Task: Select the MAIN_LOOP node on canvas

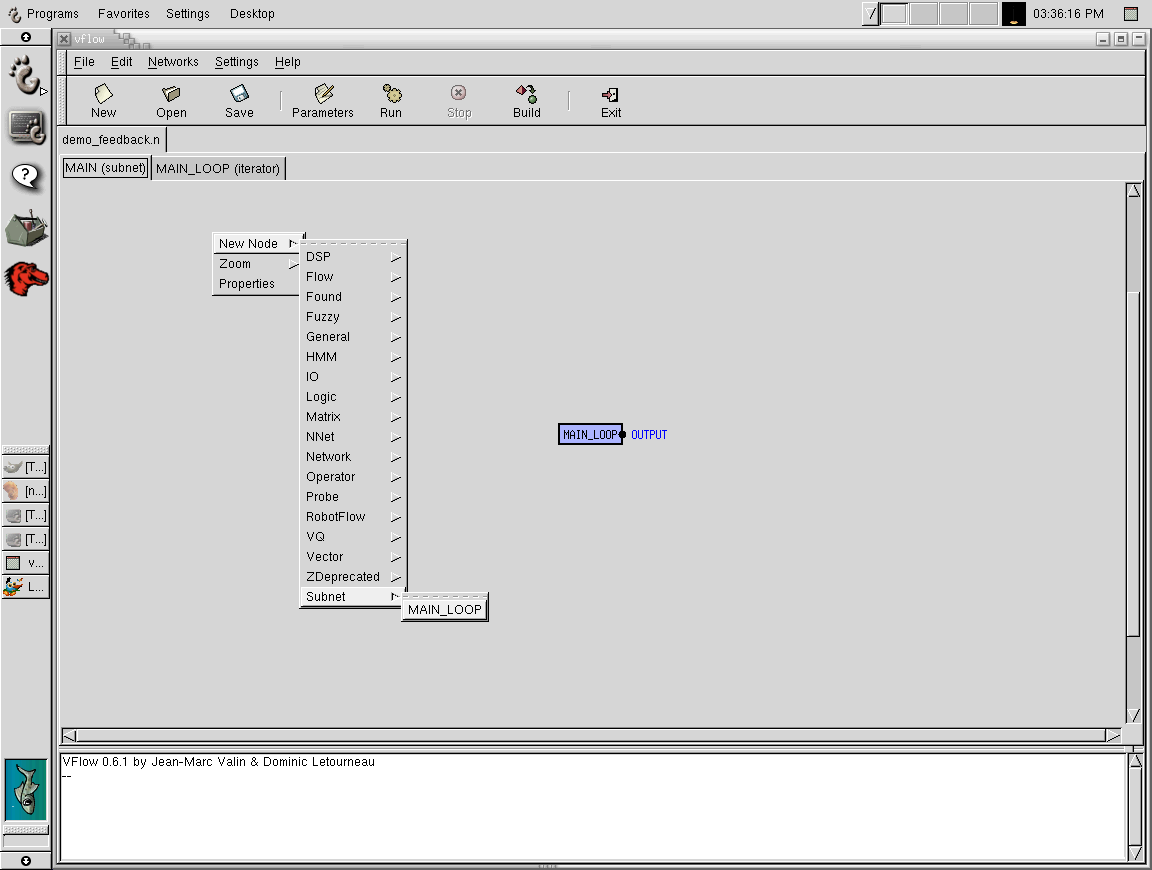Action: tap(589, 435)
